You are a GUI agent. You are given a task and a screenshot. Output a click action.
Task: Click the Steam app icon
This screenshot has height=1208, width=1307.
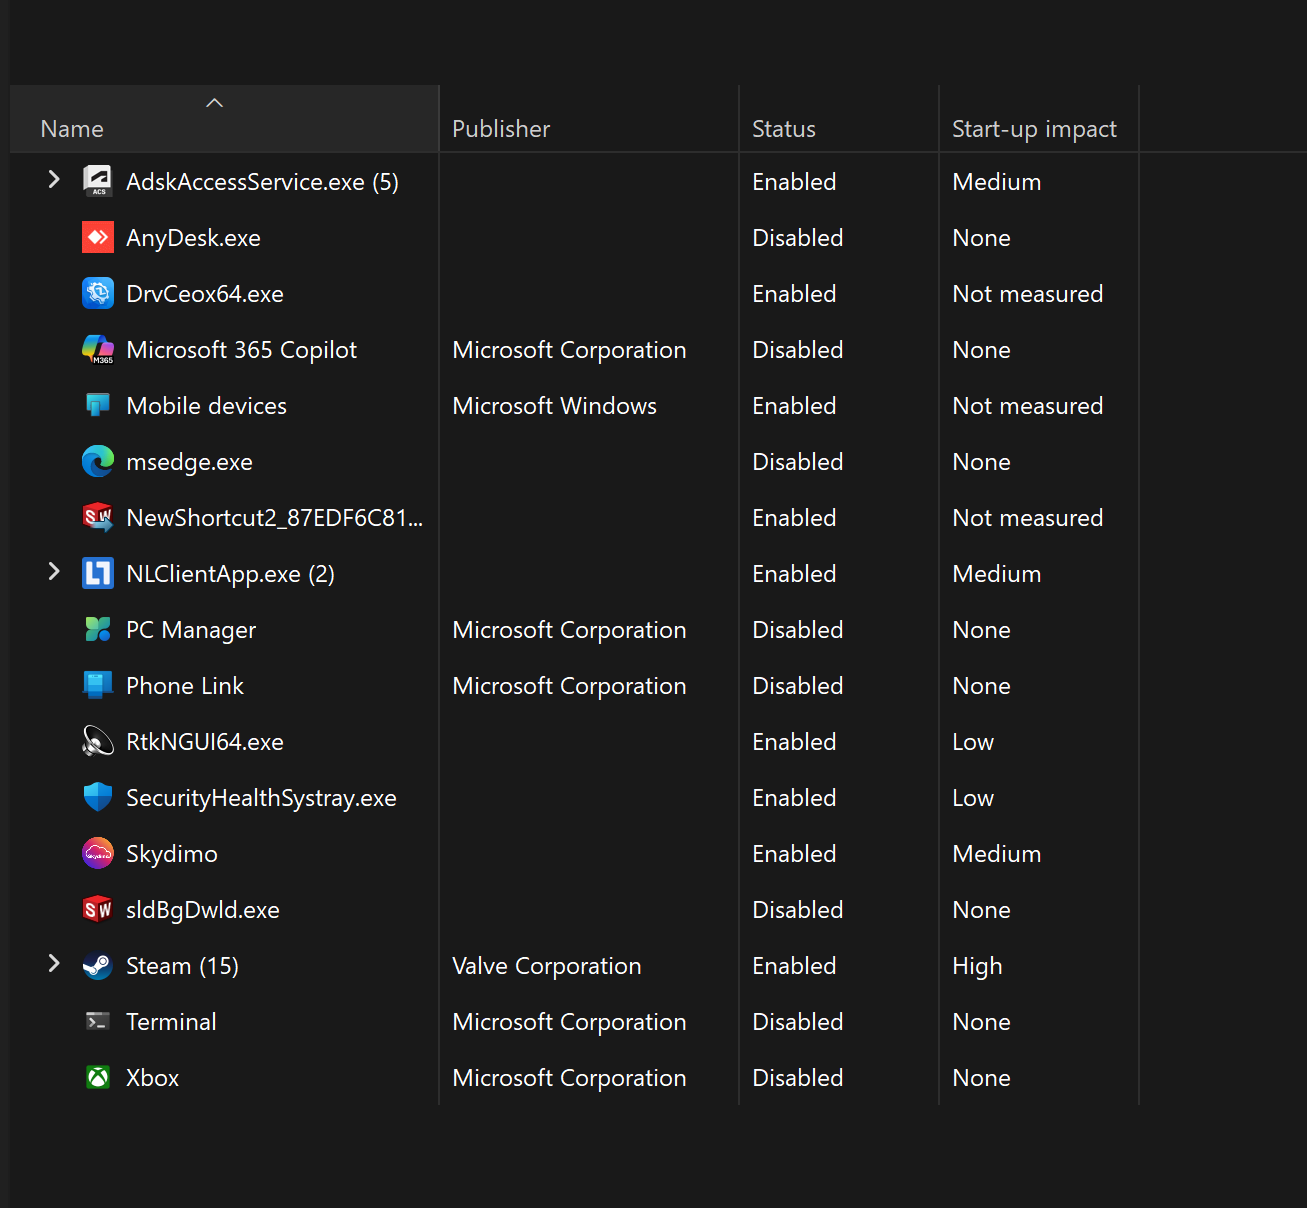coord(97,966)
